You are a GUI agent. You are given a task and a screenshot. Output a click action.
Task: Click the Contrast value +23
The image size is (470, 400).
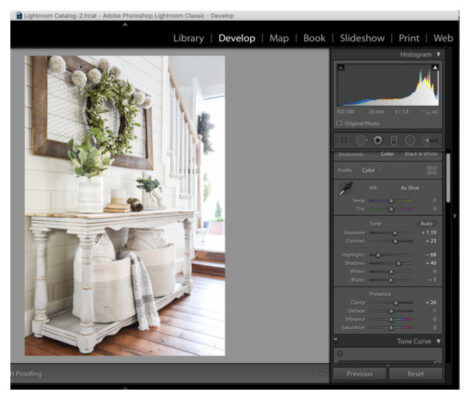[x=431, y=241]
